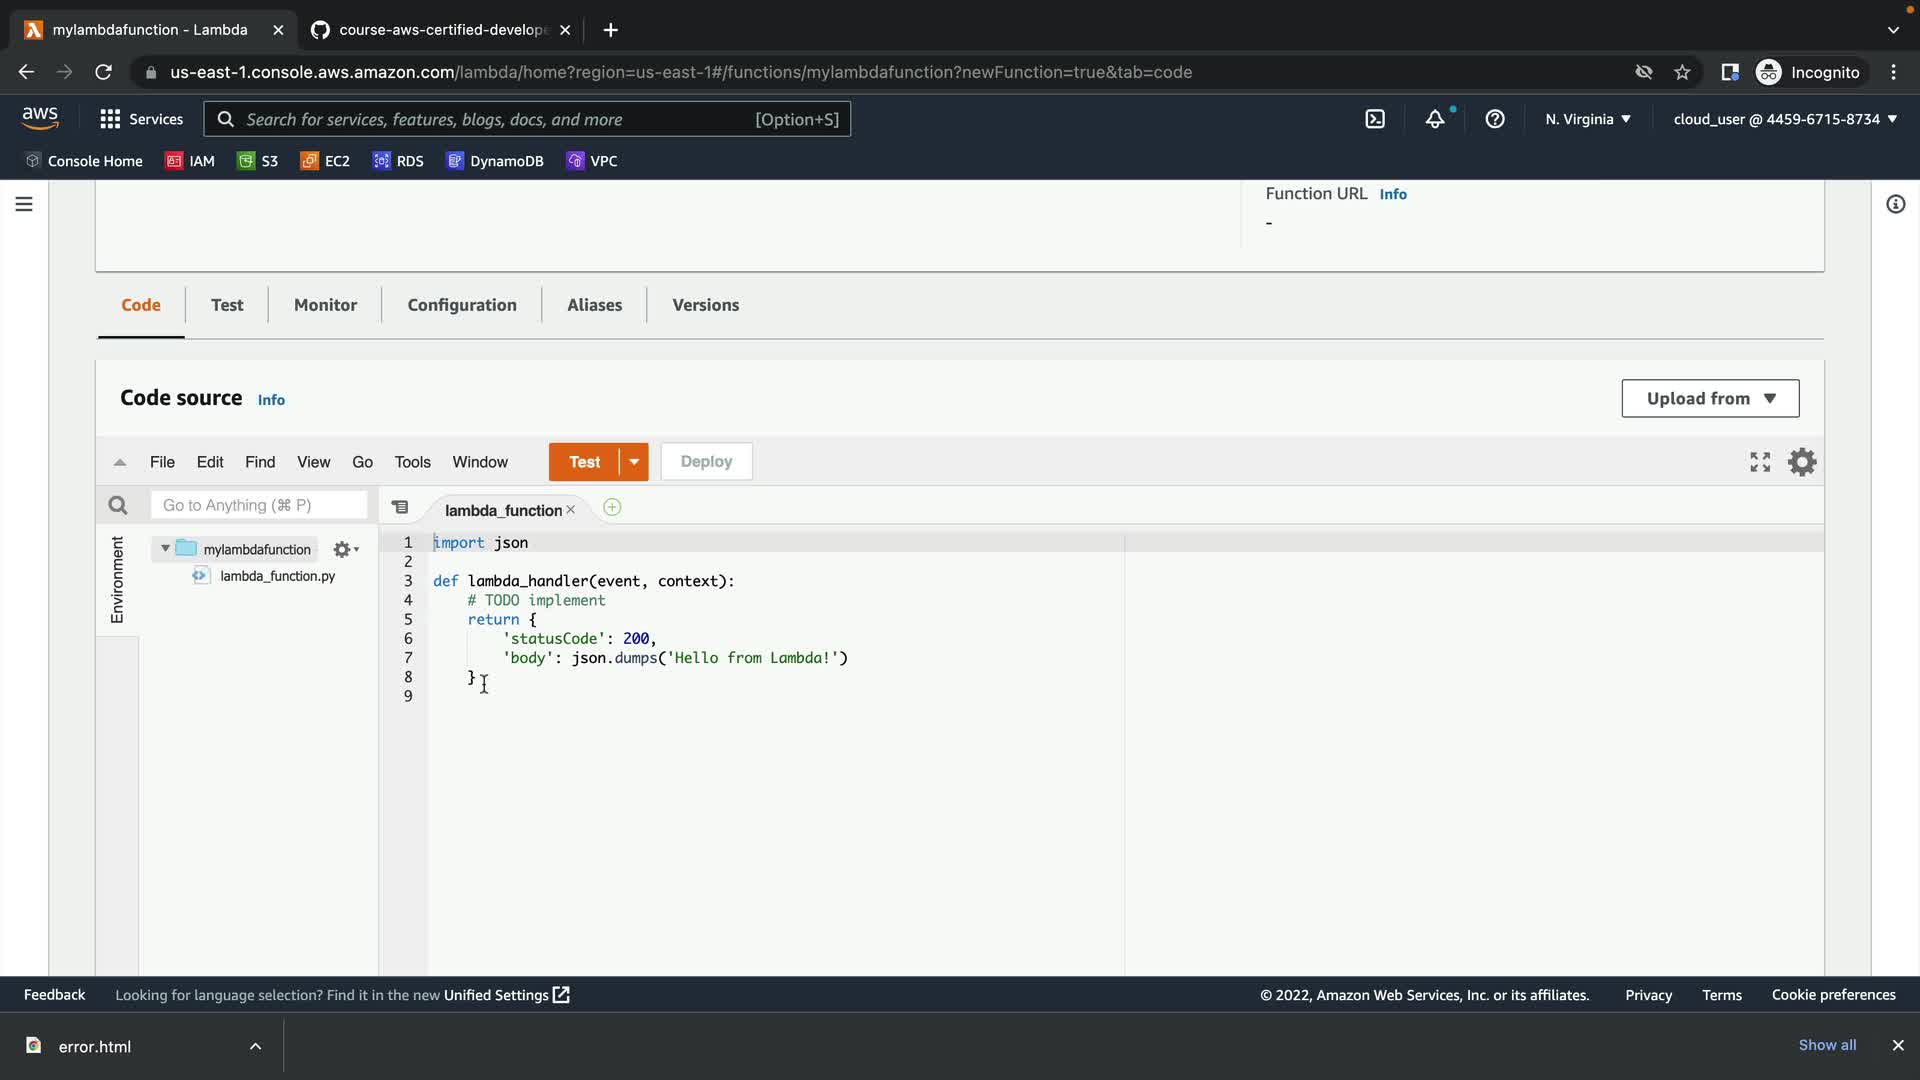1920x1080 pixels.
Task: Toggle fullscreen editor mode icon
Action: pyautogui.click(x=1760, y=462)
